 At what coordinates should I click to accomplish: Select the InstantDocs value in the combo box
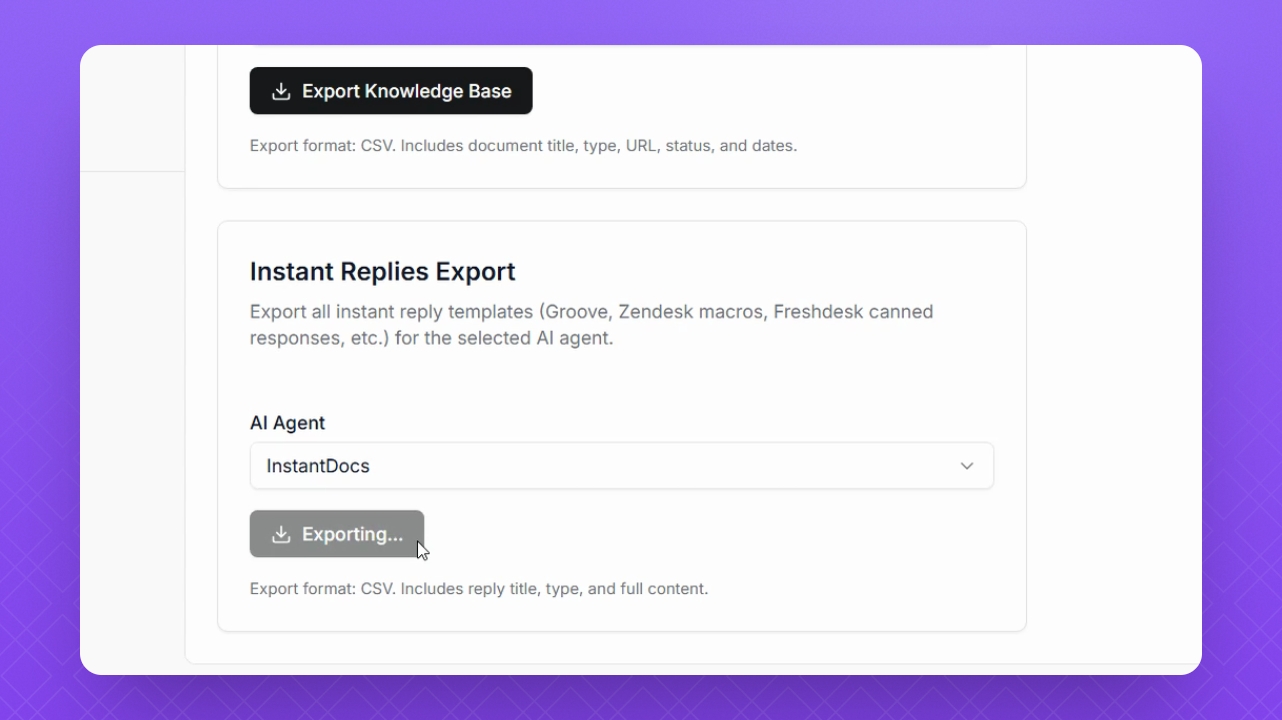coord(318,466)
